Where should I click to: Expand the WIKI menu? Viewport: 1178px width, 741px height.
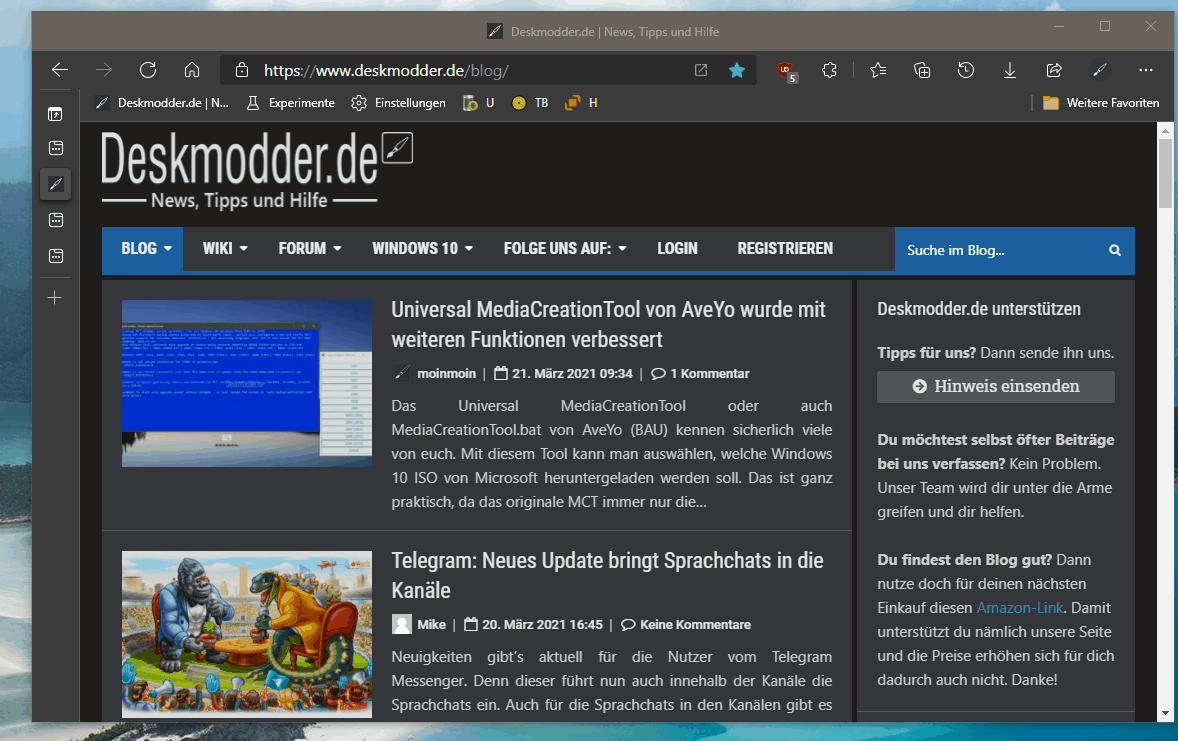[225, 249]
